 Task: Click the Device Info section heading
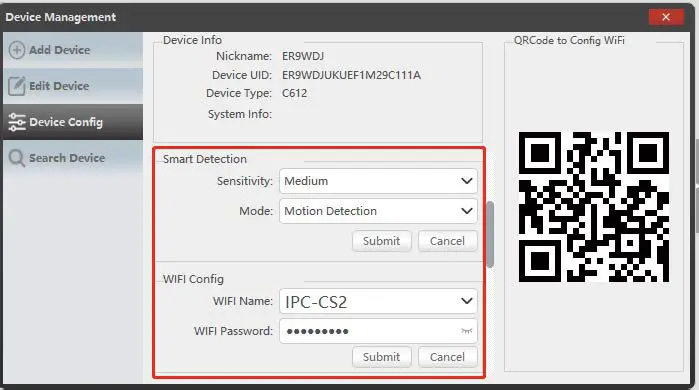pos(192,40)
